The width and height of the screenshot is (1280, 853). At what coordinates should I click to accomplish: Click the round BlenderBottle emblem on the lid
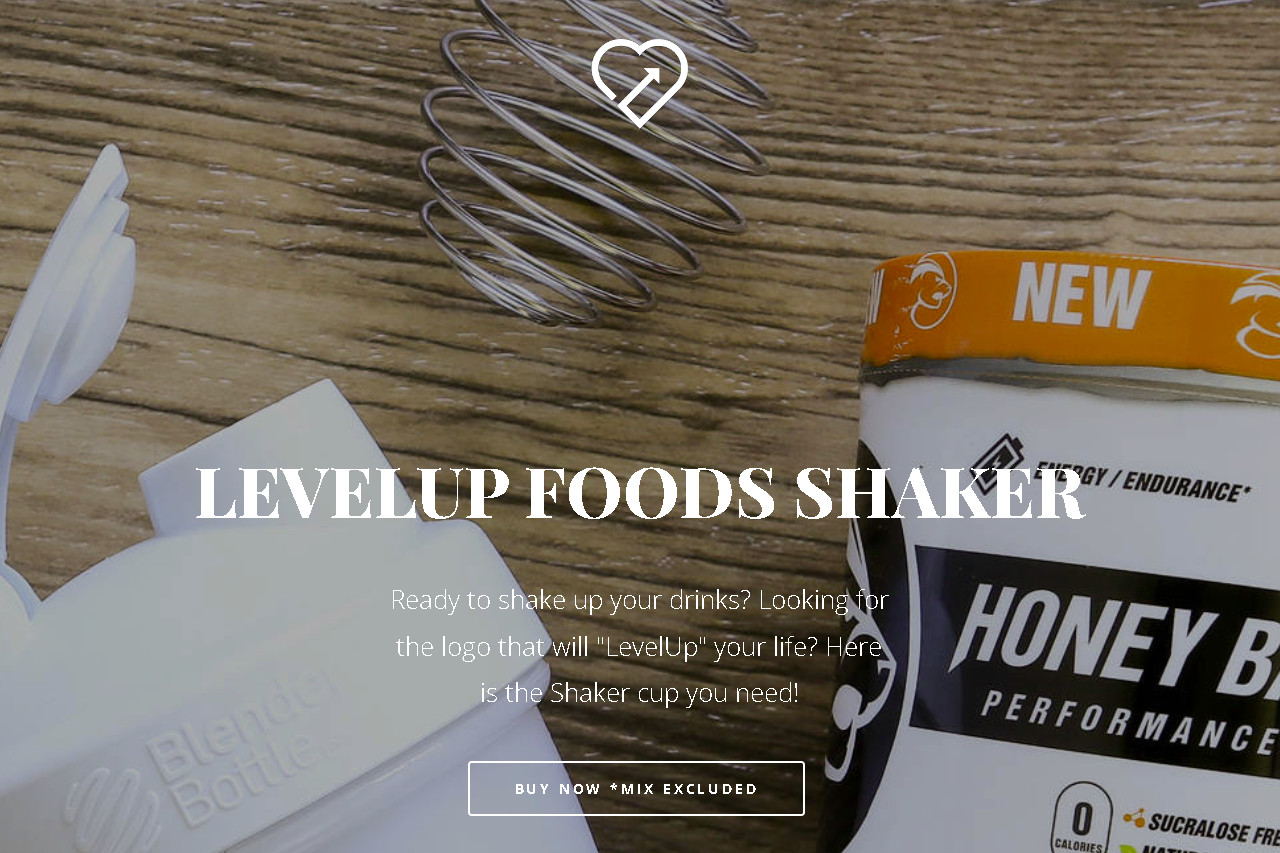(112, 810)
